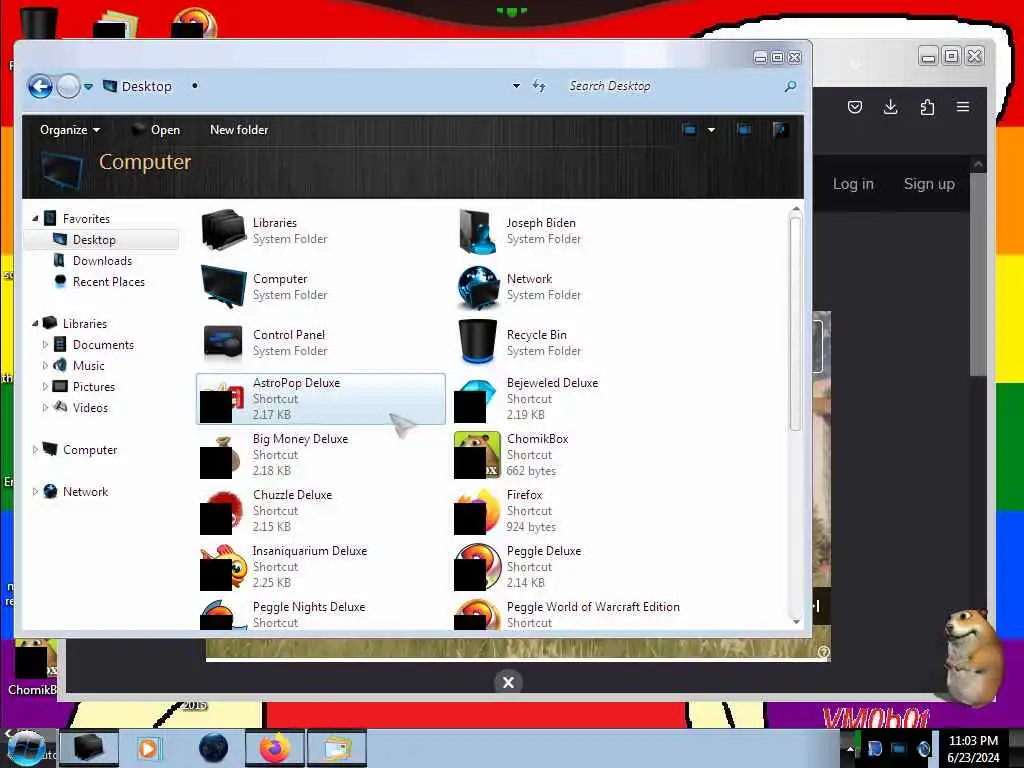Image resolution: width=1024 pixels, height=768 pixels.
Task: Click the Open toolbar button
Action: [x=156, y=130]
